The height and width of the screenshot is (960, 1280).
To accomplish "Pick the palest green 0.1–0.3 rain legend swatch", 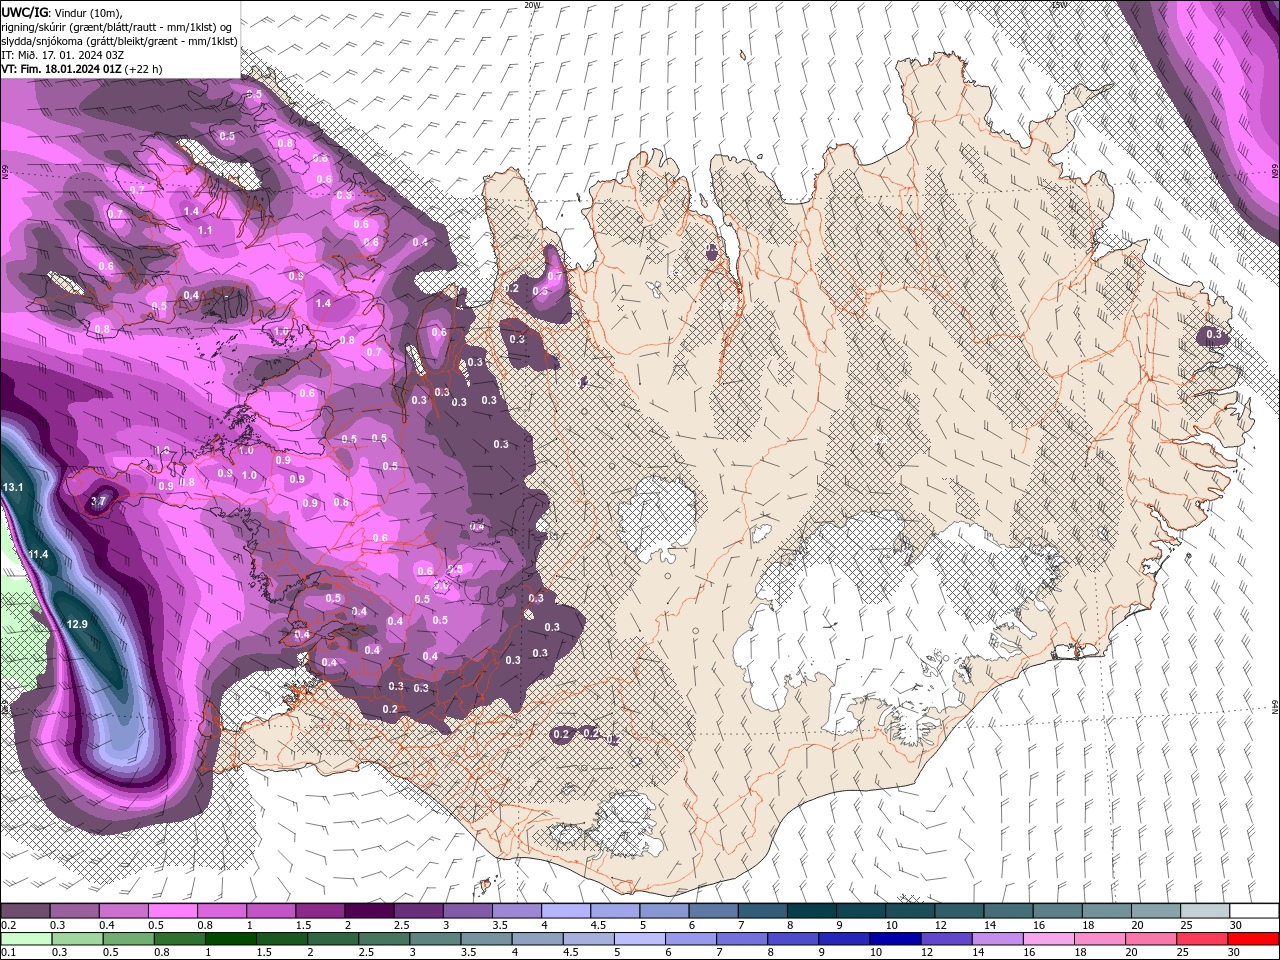I will click(x=25, y=938).
